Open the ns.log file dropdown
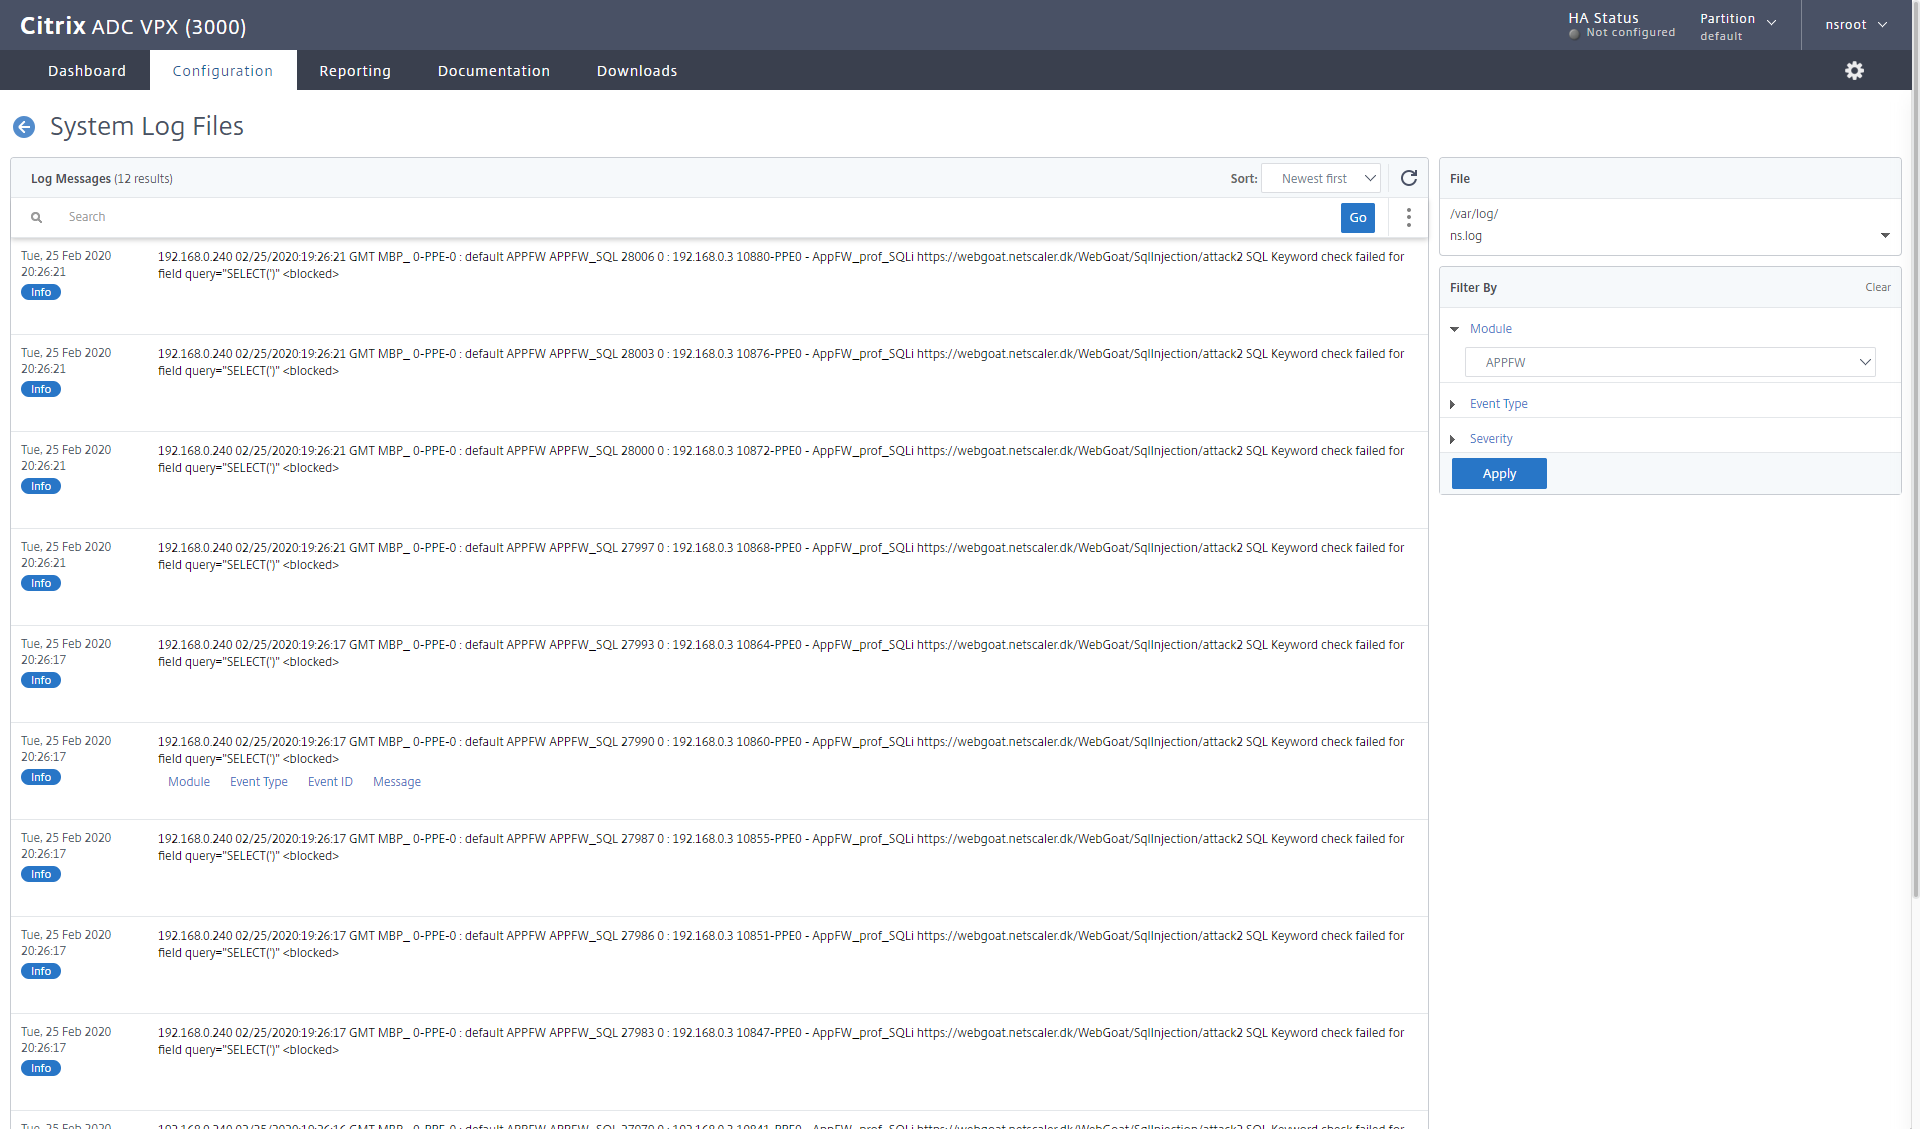Image resolution: width=1920 pixels, height=1129 pixels. (x=1670, y=236)
